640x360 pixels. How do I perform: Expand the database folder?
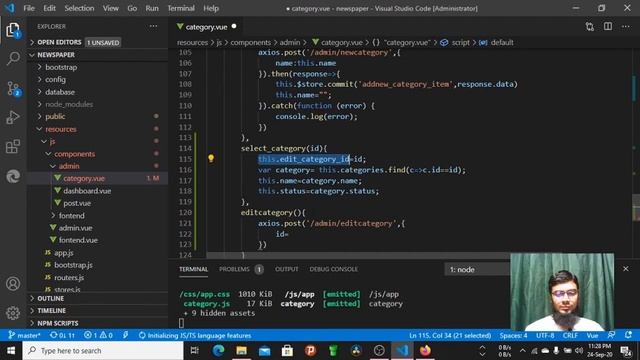point(60,92)
